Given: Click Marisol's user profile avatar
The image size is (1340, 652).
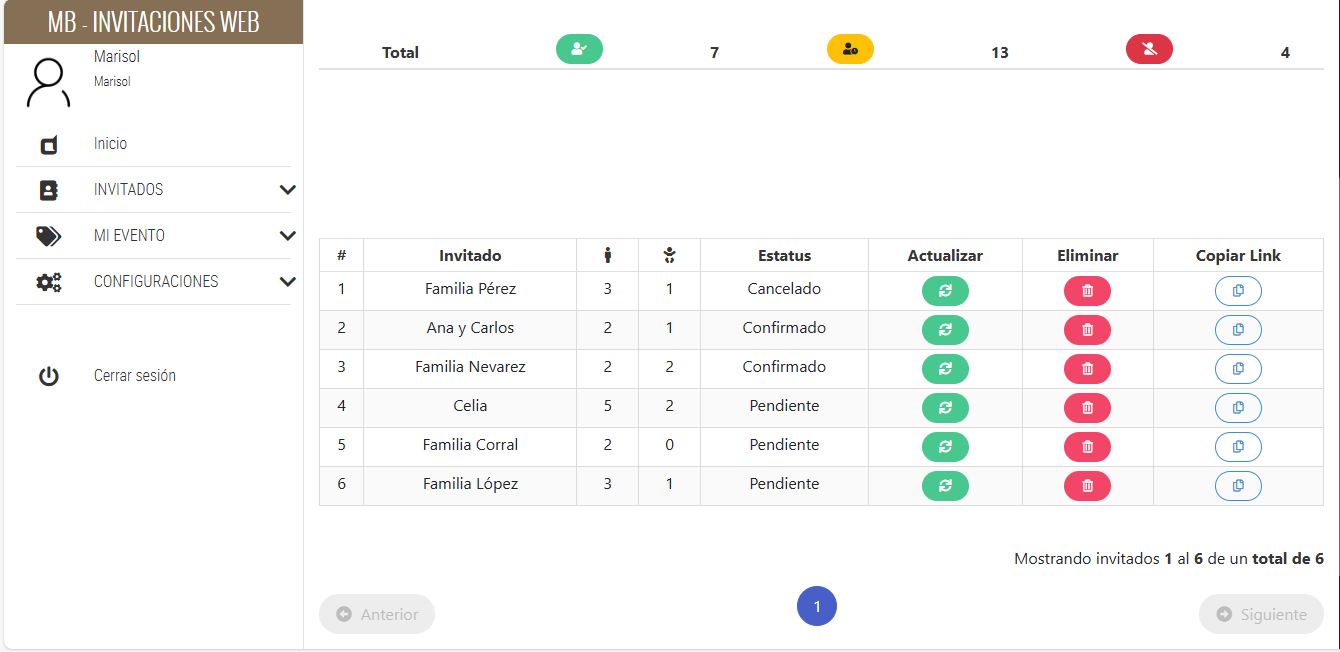Looking at the screenshot, I should tap(48, 82).
